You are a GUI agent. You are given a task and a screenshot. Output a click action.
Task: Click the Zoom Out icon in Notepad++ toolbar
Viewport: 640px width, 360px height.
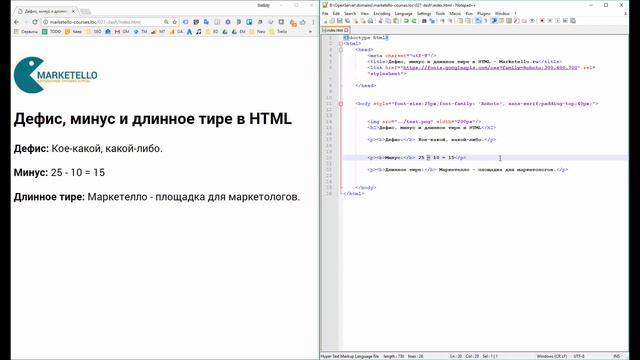point(450,20)
